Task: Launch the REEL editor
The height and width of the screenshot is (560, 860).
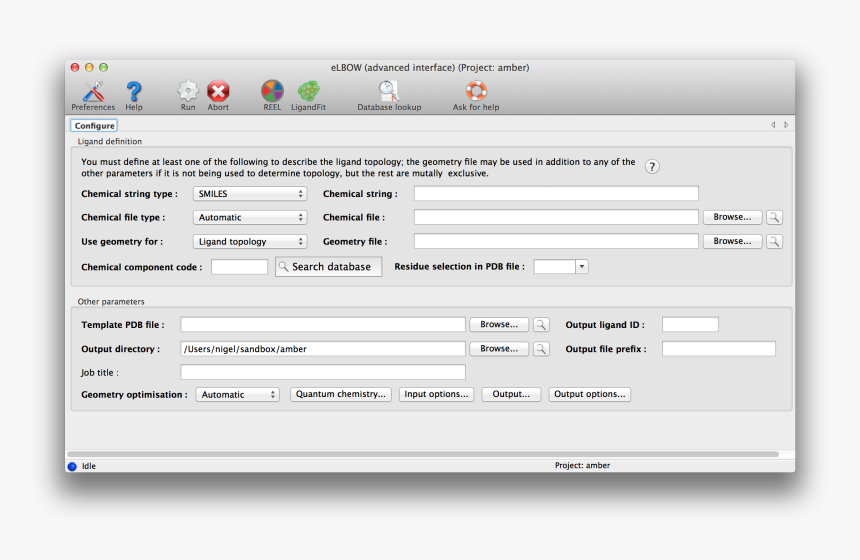Action: (272, 95)
